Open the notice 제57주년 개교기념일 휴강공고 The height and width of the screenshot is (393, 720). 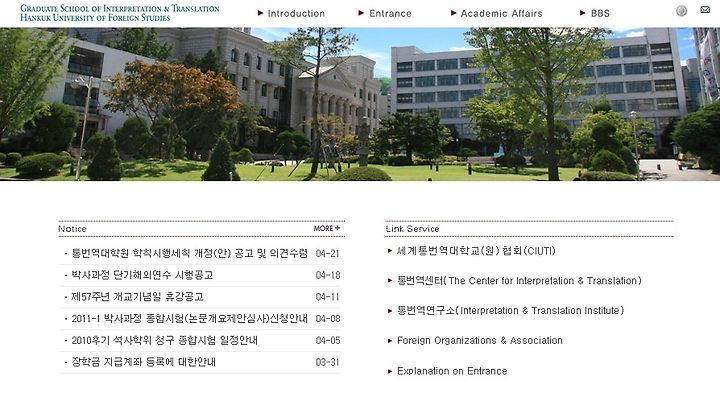(x=137, y=297)
